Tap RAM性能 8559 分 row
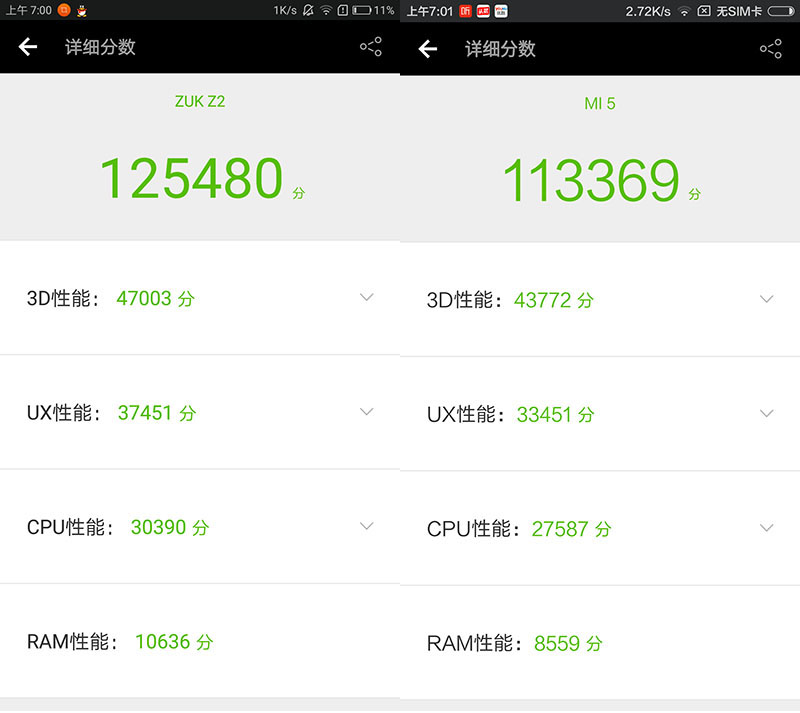The width and height of the screenshot is (800, 713). pos(600,644)
